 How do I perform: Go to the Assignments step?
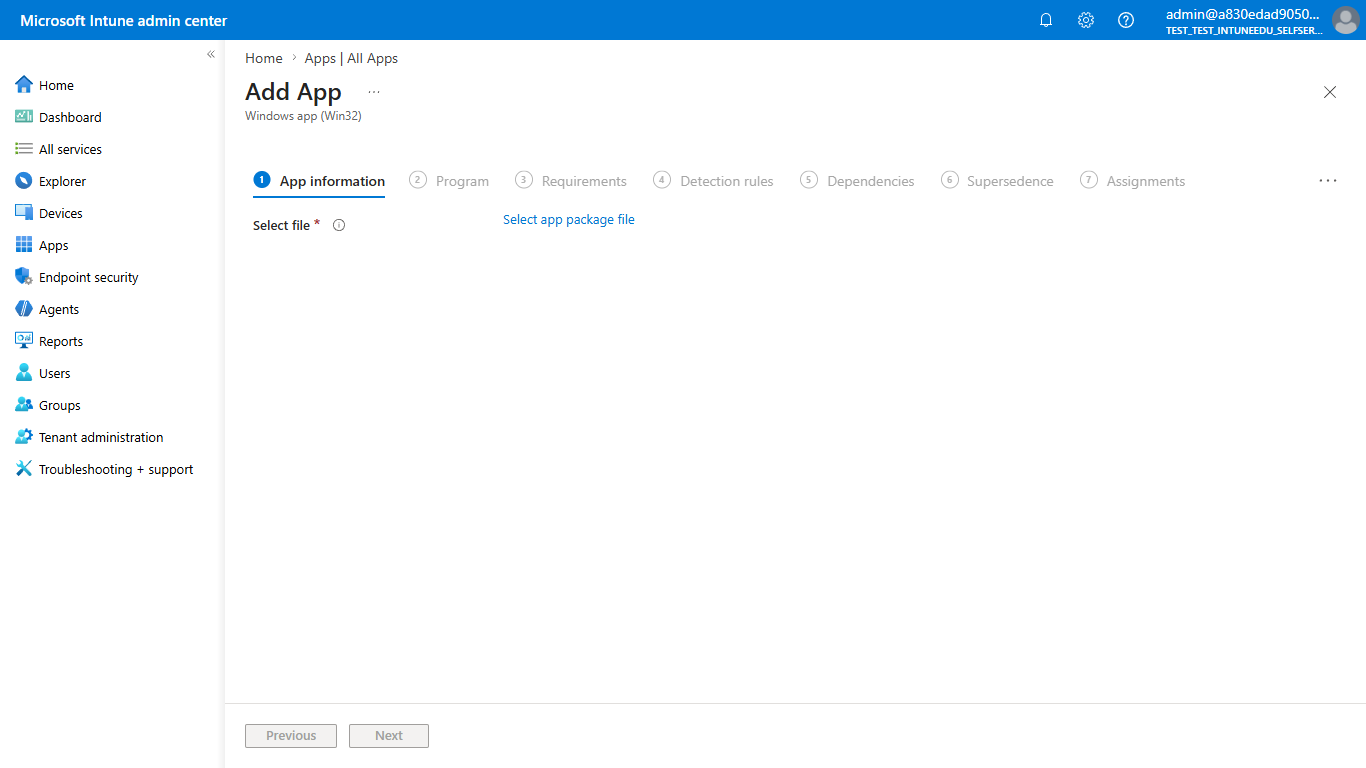coord(1133,181)
